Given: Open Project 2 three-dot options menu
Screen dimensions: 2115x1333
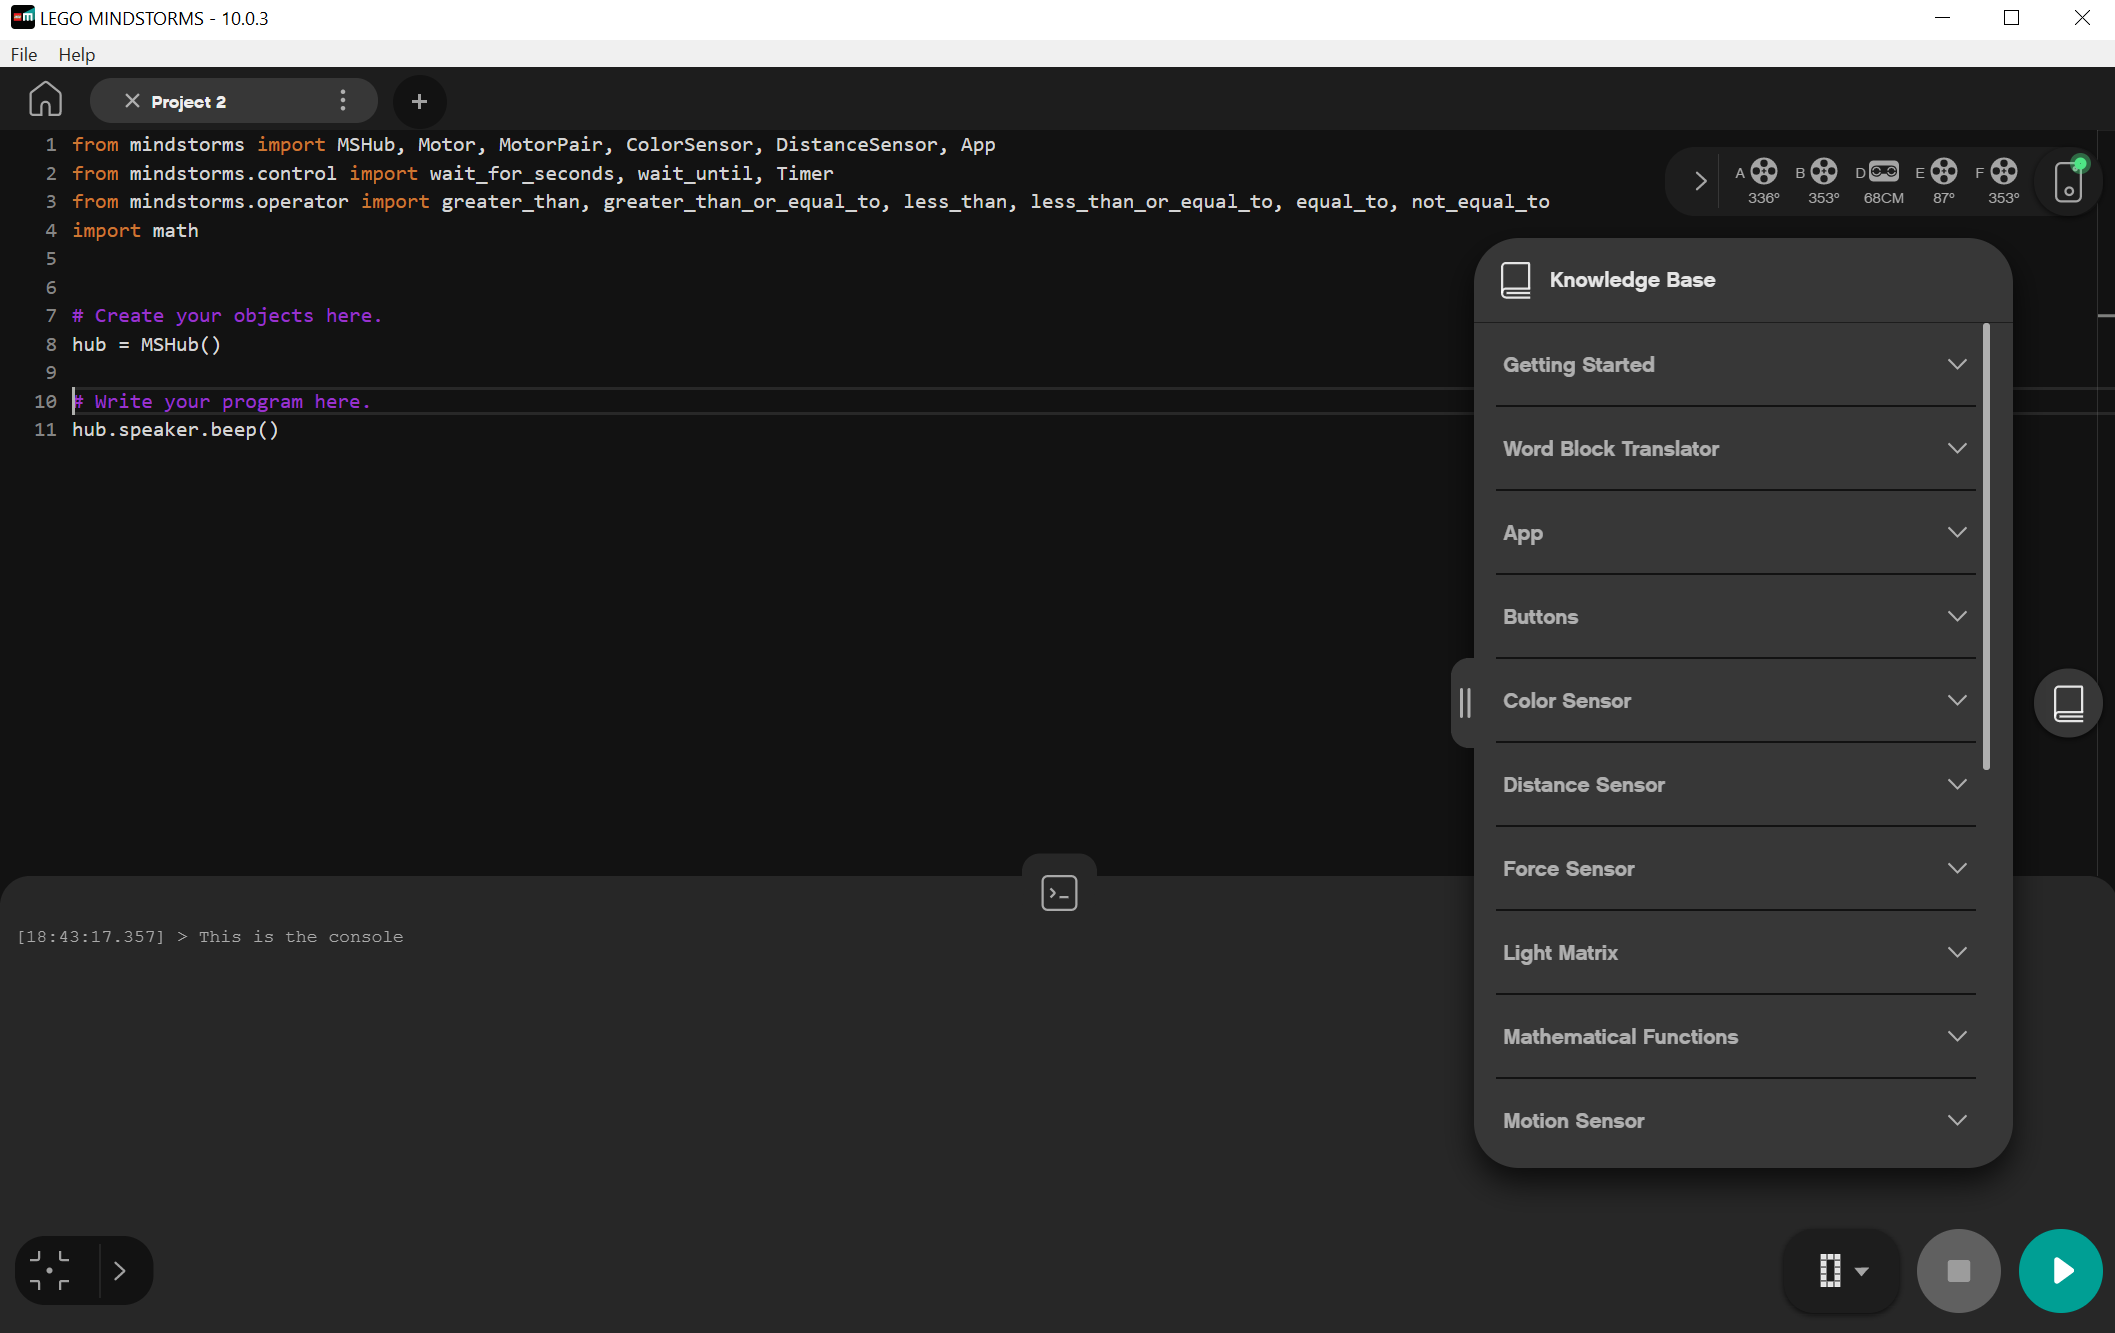Looking at the screenshot, I should pyautogui.click(x=343, y=100).
